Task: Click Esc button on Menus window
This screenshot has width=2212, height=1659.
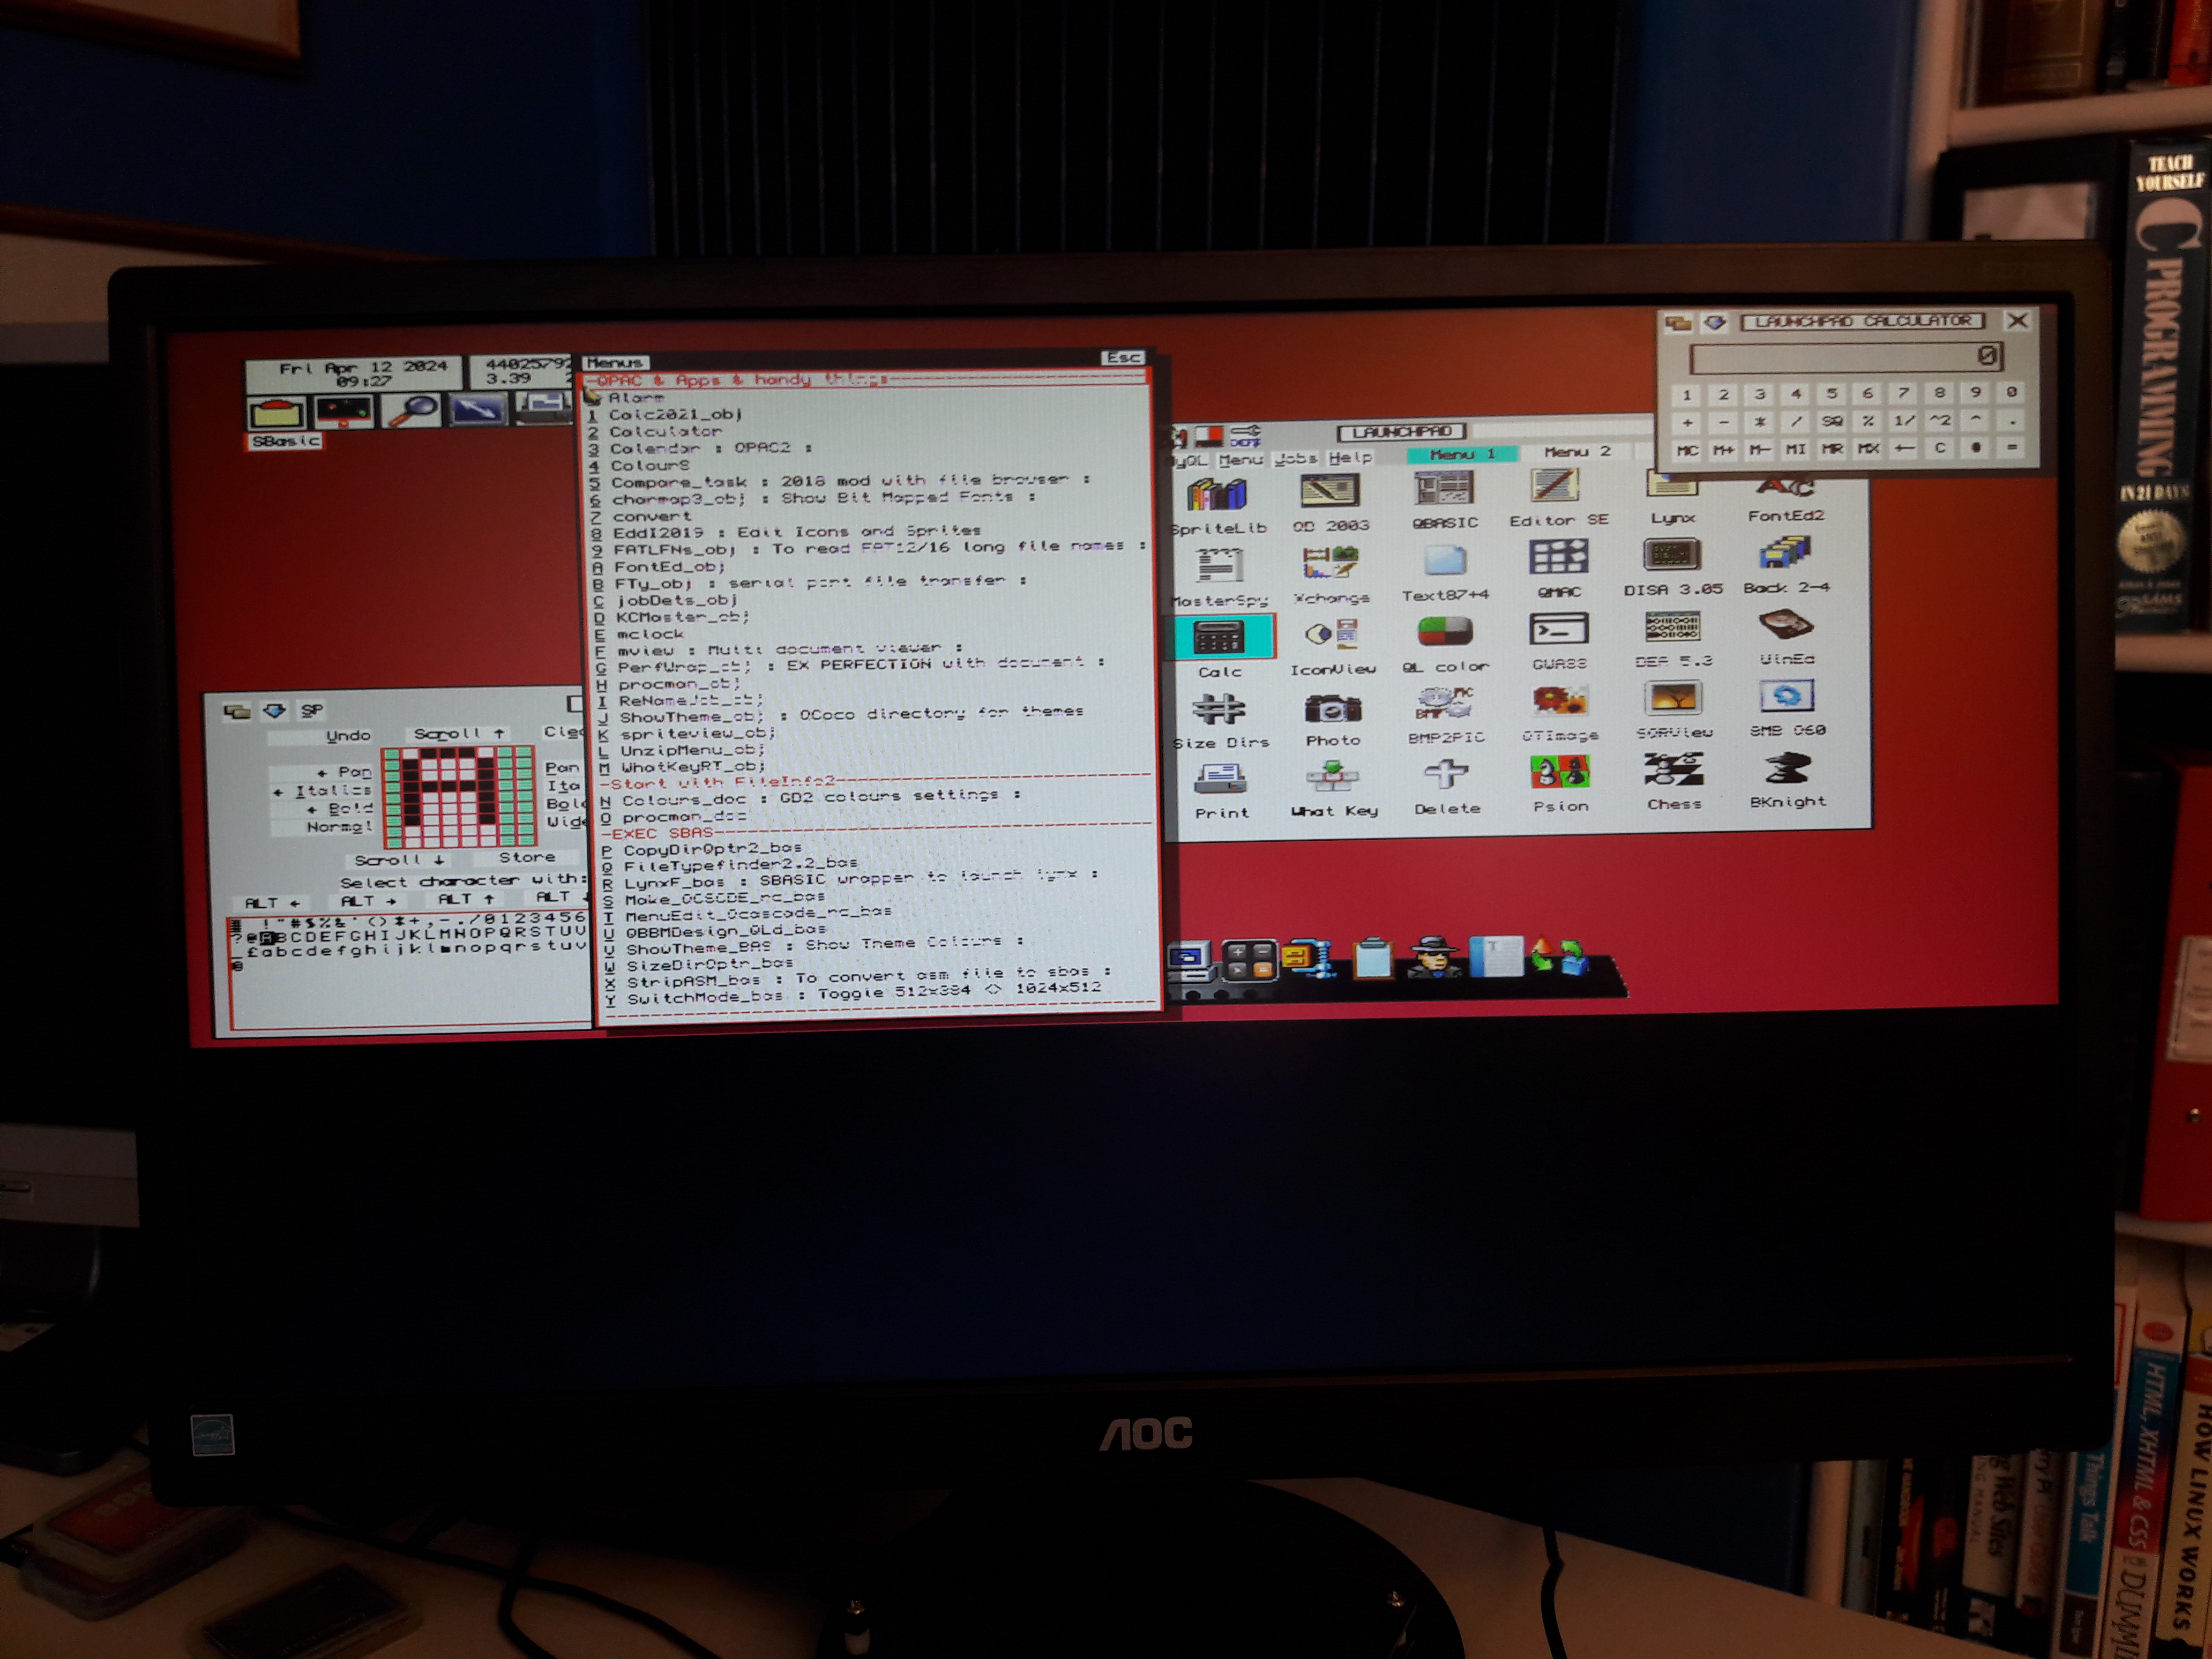Action: (1122, 357)
